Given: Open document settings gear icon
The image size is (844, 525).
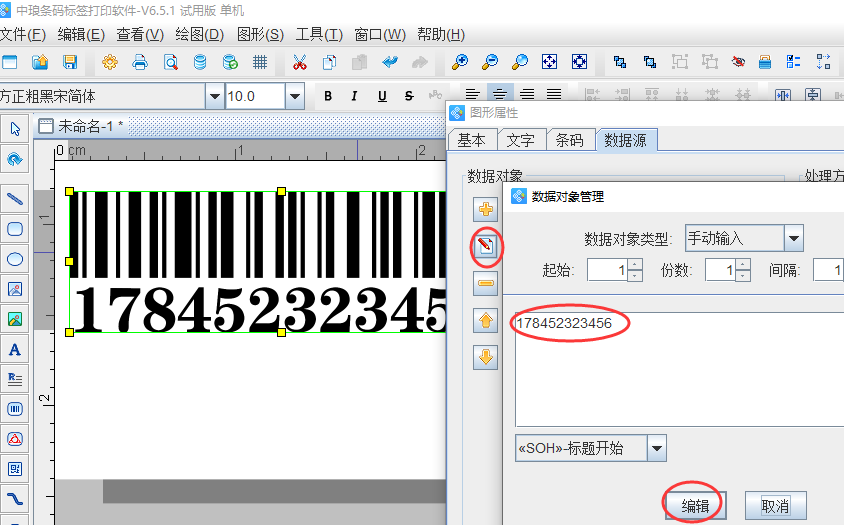Looking at the screenshot, I should (110, 62).
